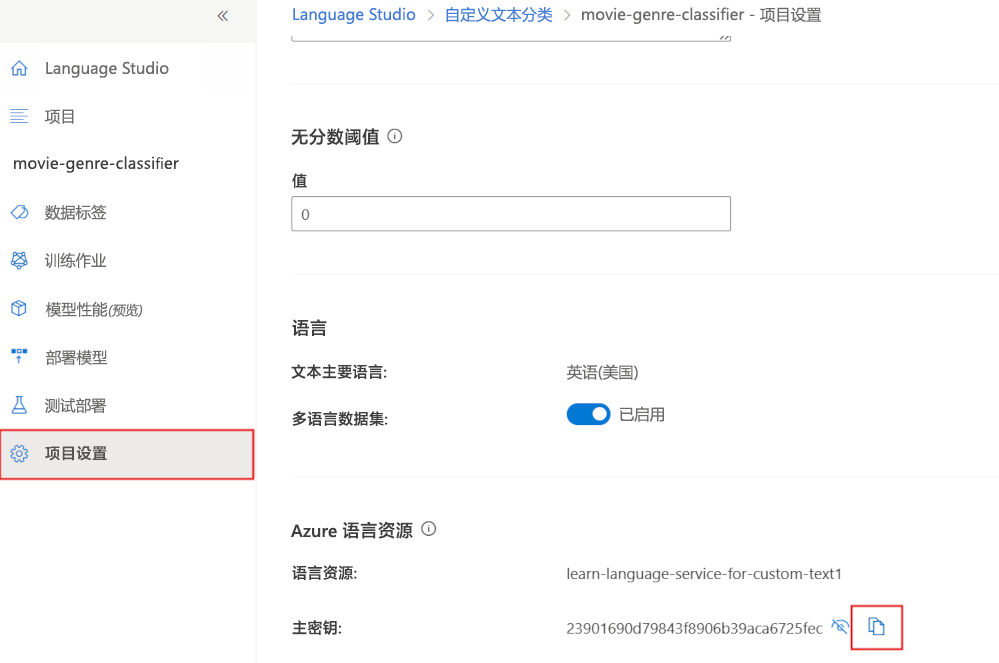Click the 无分数阈值 heading

335,137
